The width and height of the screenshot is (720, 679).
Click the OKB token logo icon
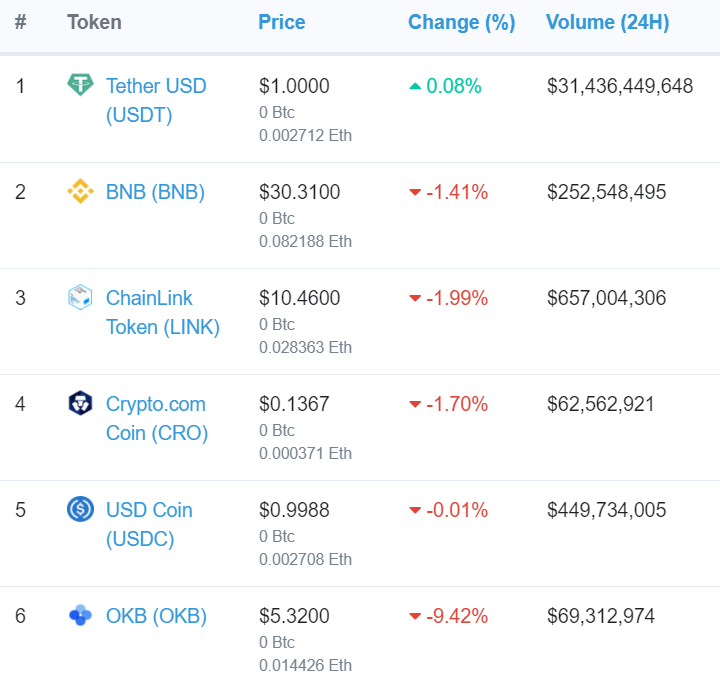click(x=80, y=615)
